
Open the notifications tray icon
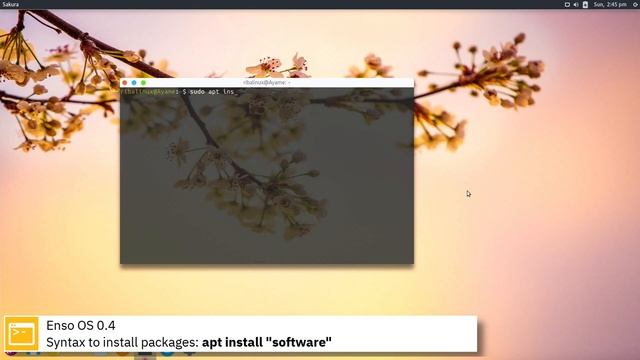point(567,4)
